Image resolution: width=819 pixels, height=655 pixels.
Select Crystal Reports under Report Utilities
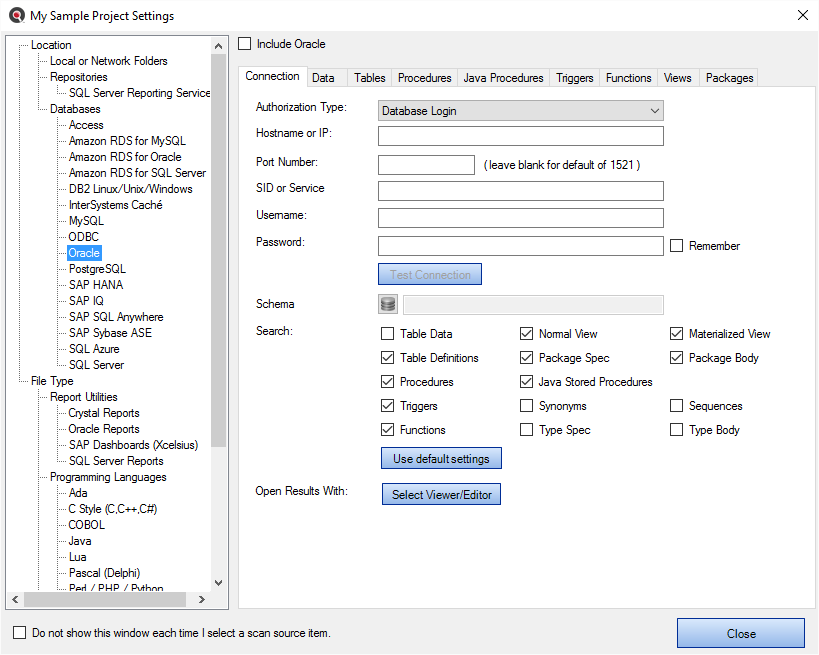click(x=104, y=413)
